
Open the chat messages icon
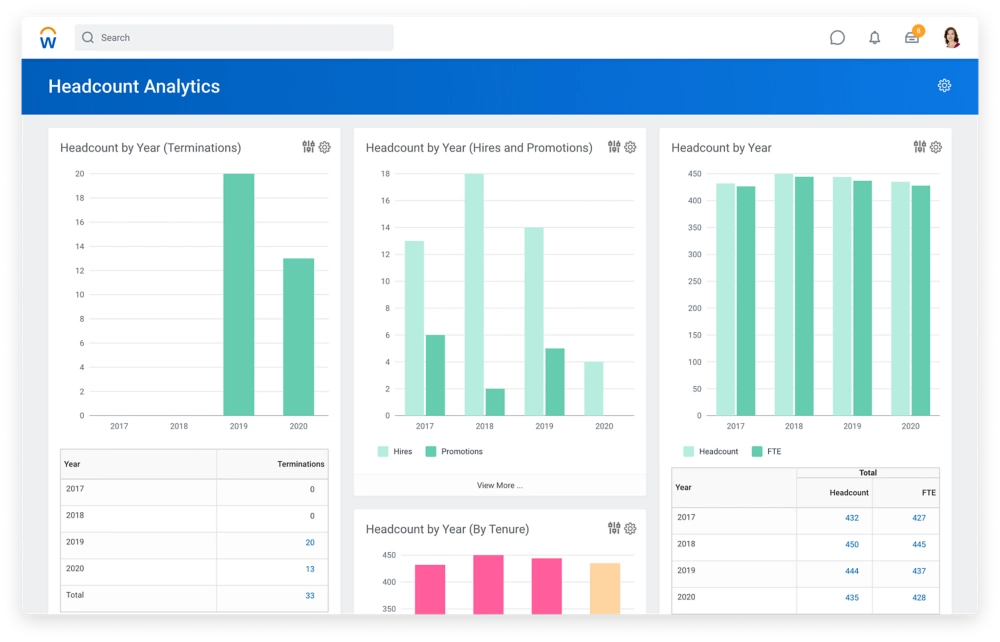837,38
